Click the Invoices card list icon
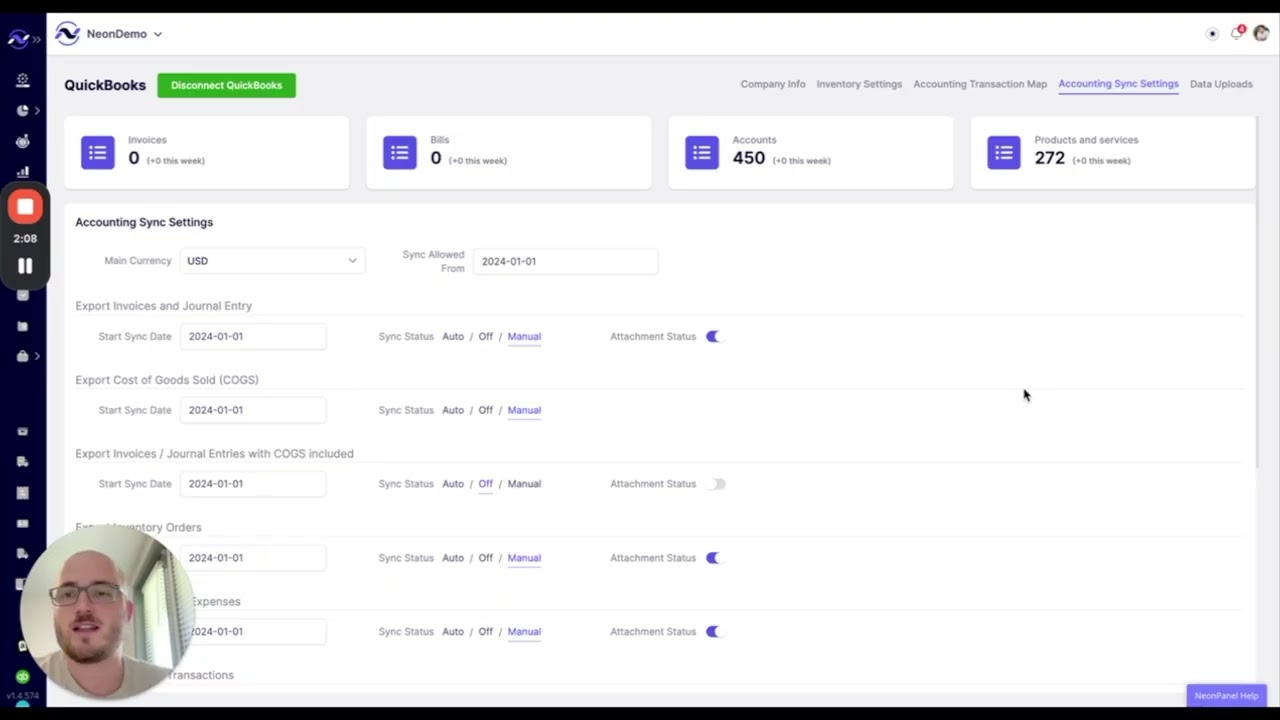 coord(98,153)
